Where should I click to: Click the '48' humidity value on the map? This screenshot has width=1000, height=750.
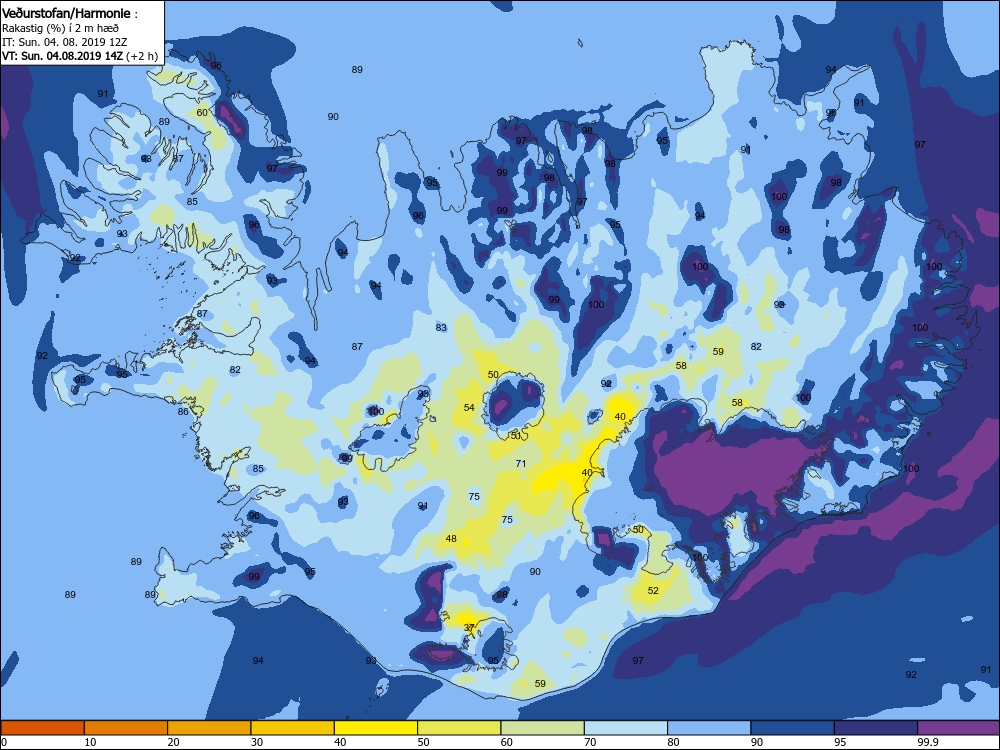click(x=451, y=538)
